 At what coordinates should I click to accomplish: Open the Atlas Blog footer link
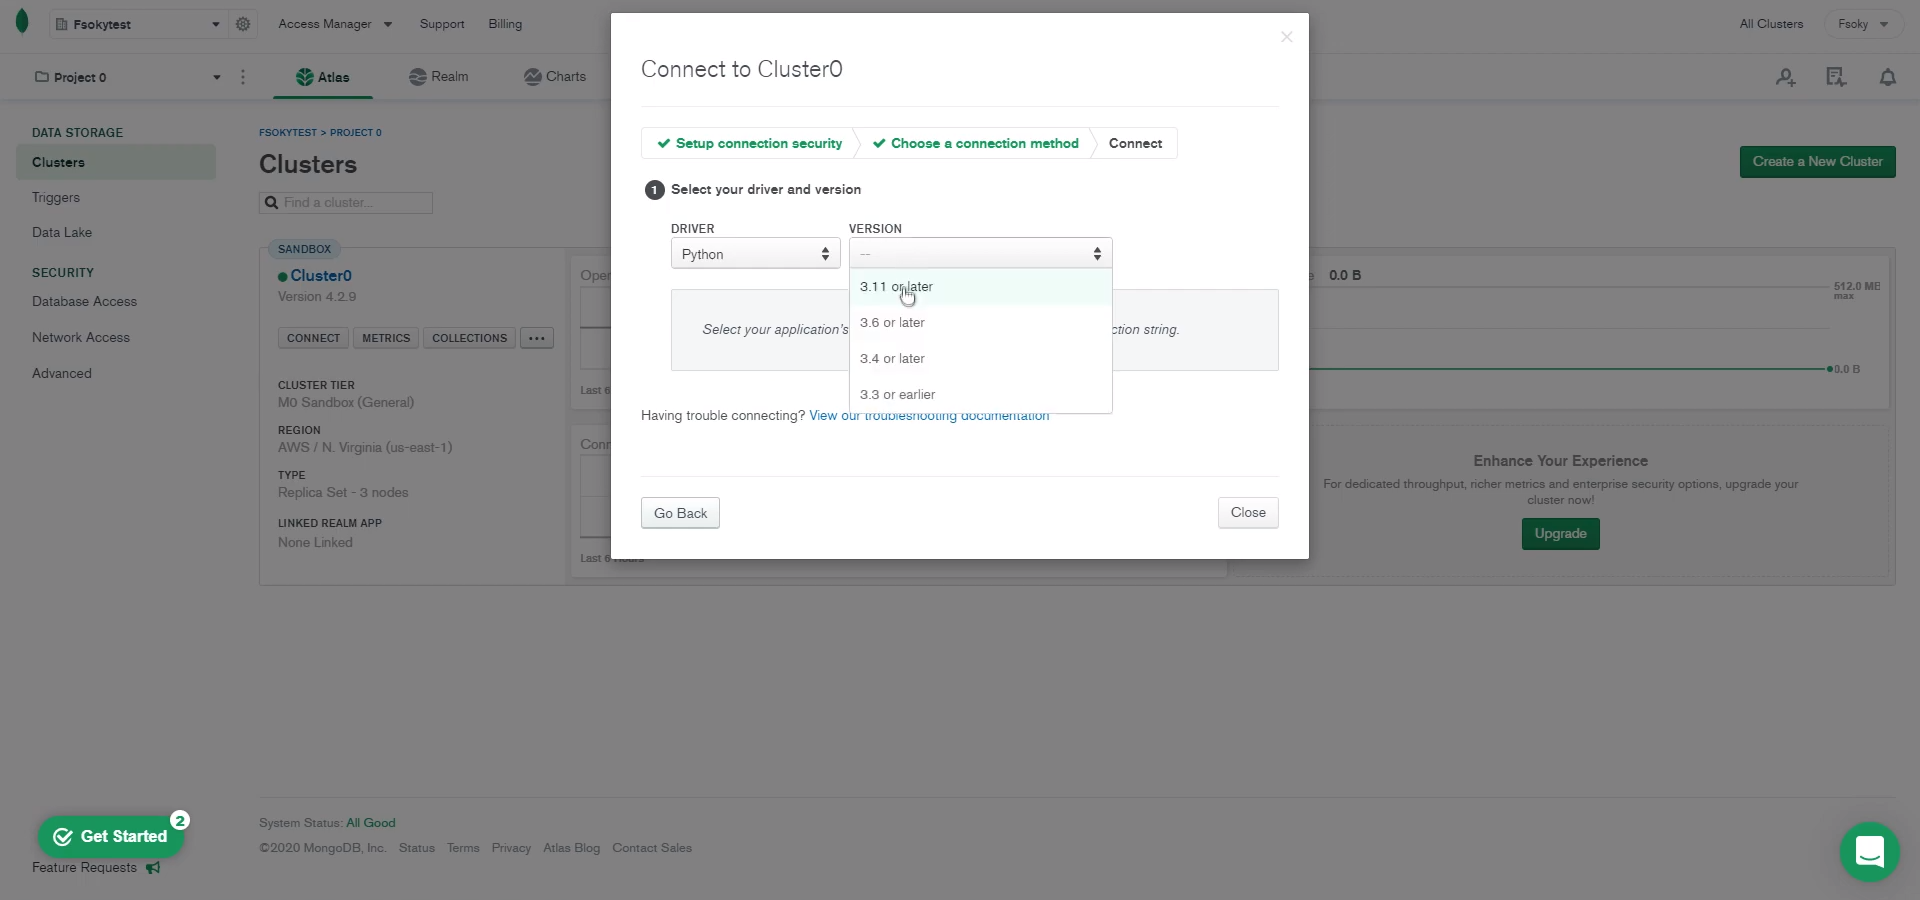tap(572, 848)
